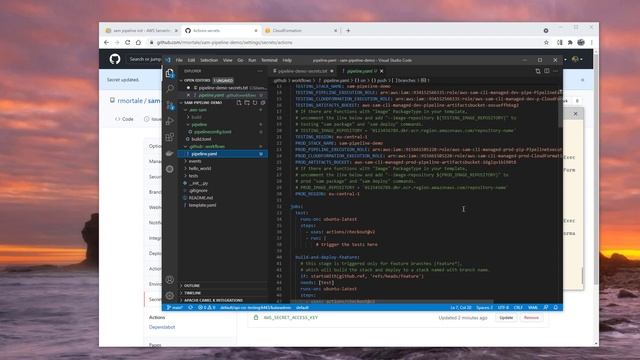The image size is (640, 360).
Task: Open the Chrome extensions puzzle icon
Action: click(570, 42)
